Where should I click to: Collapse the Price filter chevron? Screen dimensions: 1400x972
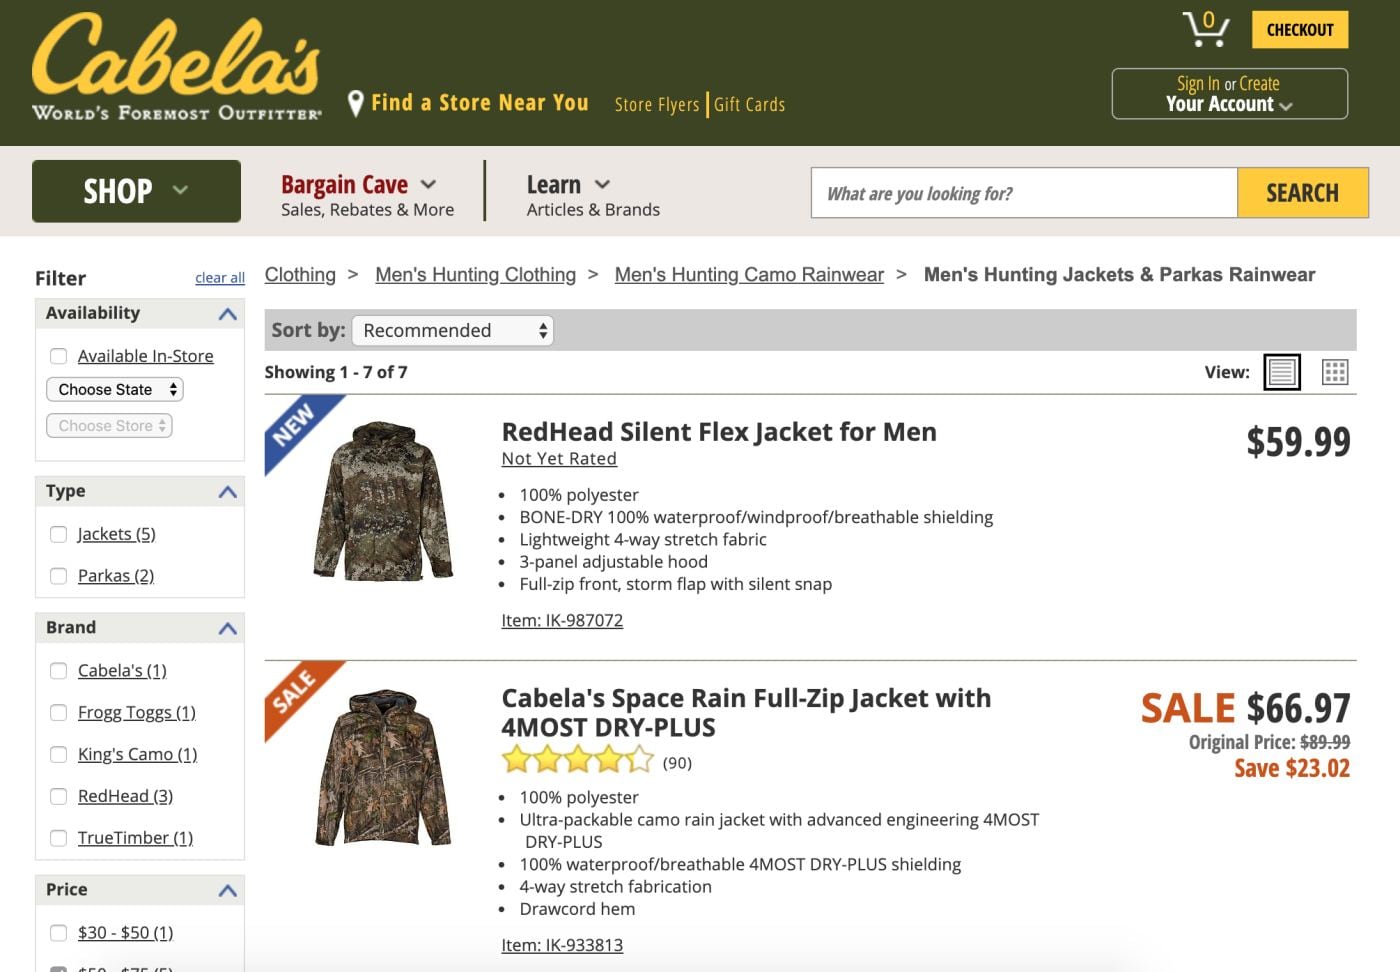pyautogui.click(x=228, y=890)
